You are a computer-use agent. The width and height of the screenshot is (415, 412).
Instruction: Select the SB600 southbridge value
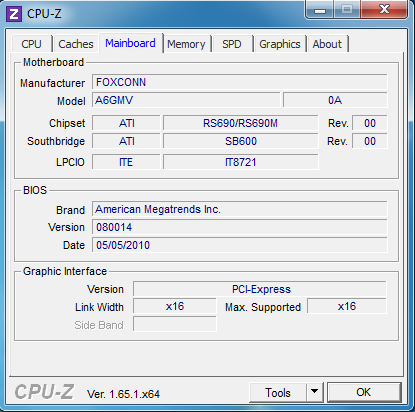click(x=240, y=141)
